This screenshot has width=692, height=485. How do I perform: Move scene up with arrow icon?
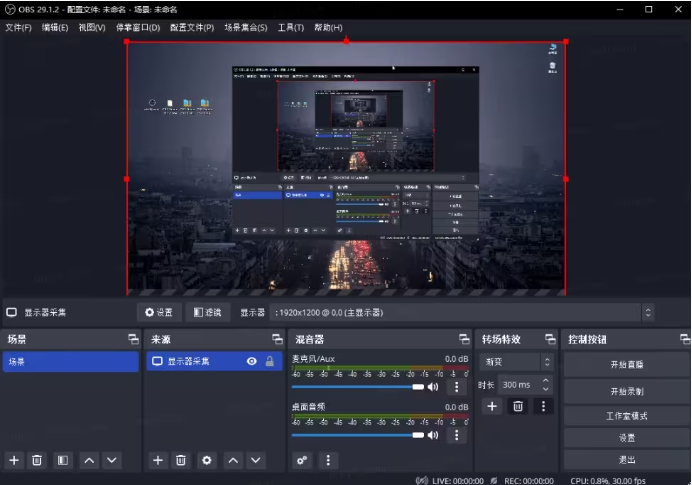pyautogui.click(x=89, y=460)
